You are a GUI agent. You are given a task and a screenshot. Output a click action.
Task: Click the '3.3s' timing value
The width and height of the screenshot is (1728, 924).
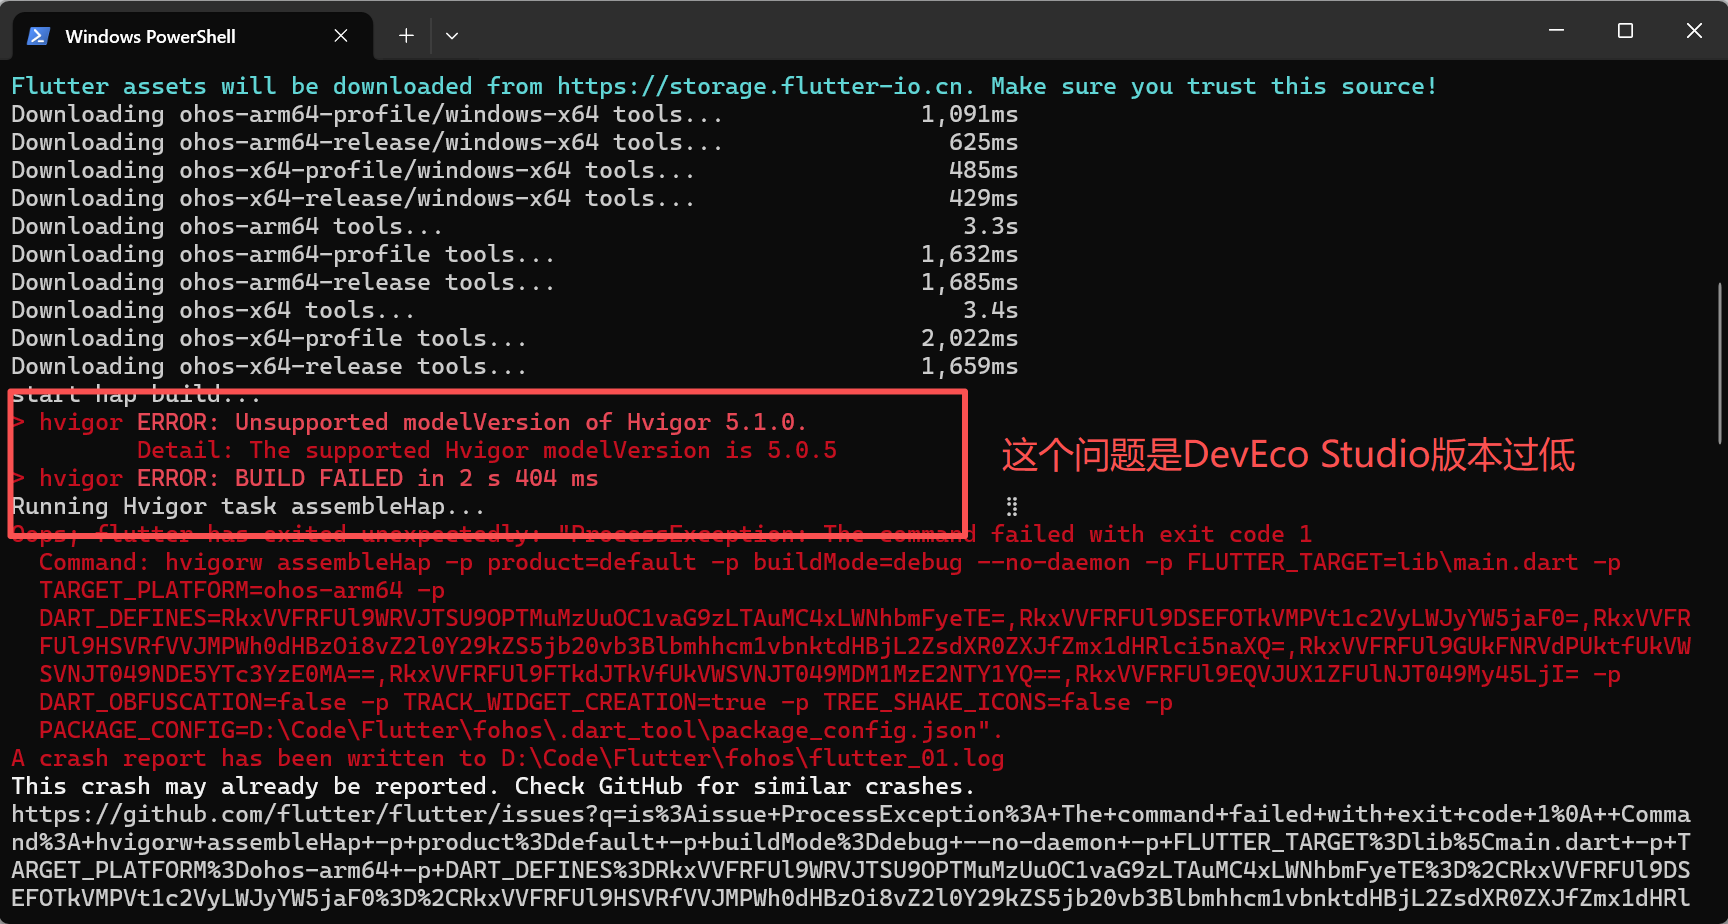click(990, 226)
